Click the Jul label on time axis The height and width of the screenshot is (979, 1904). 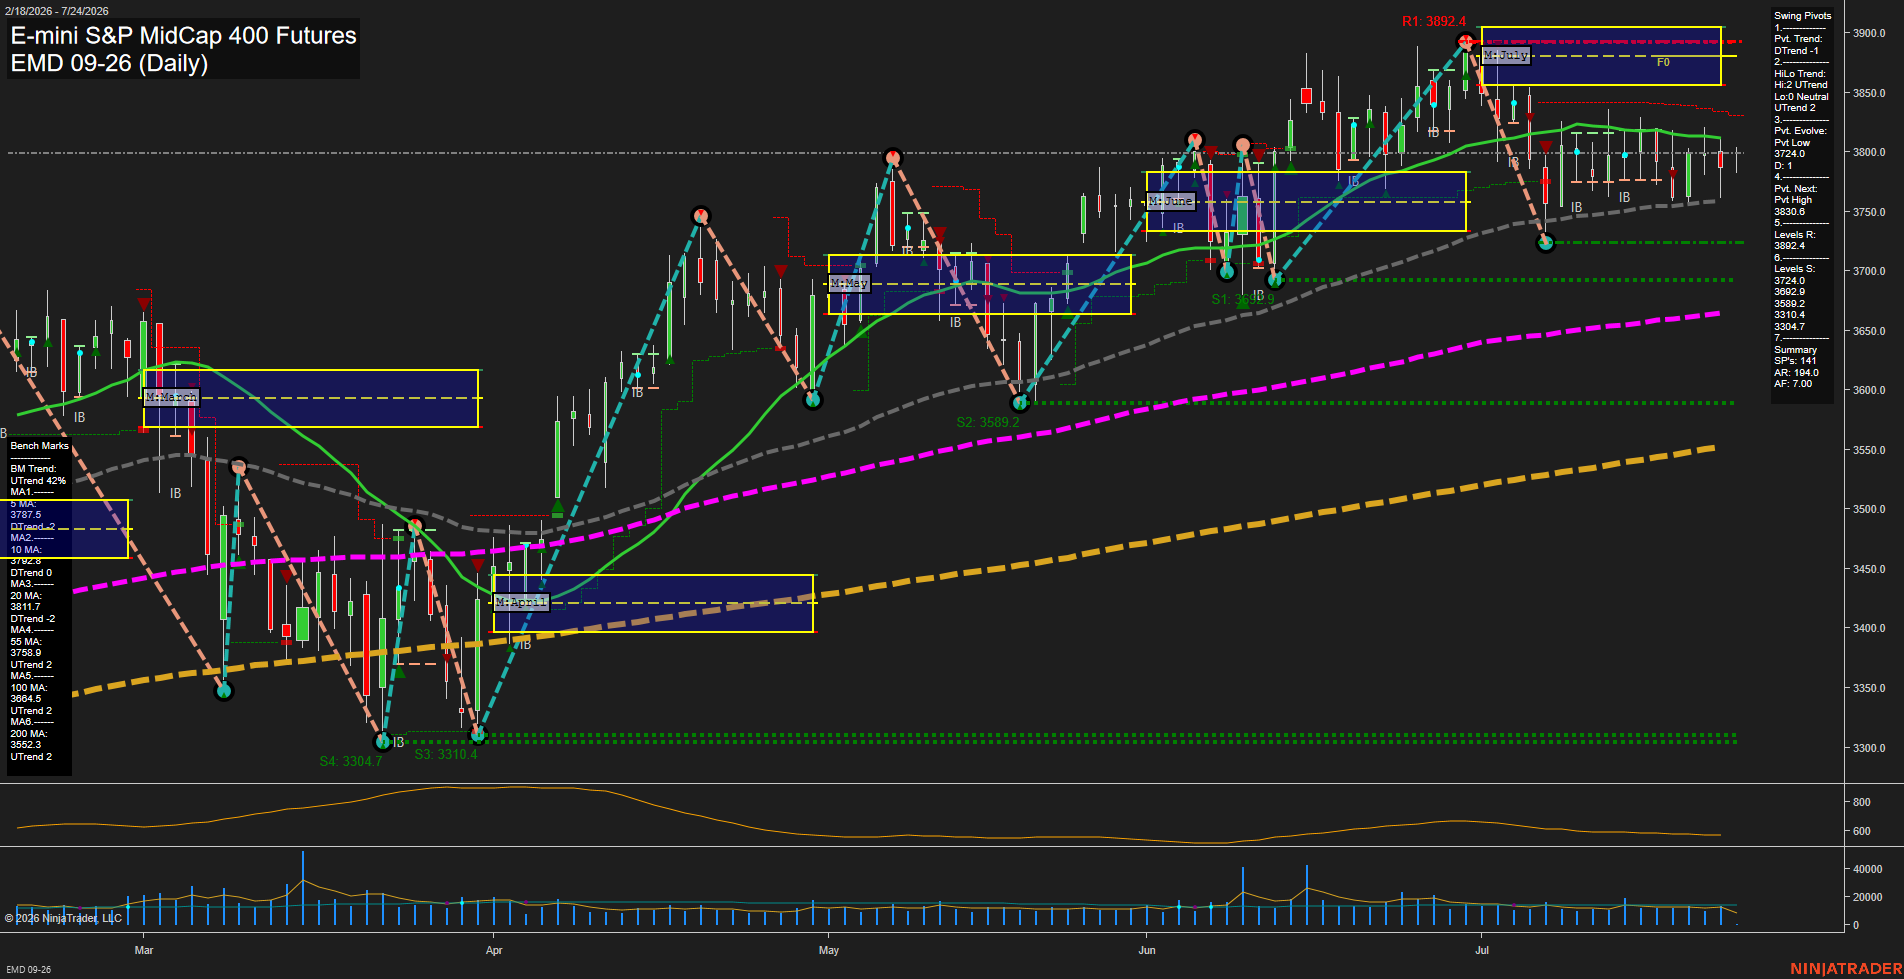pyautogui.click(x=1482, y=950)
